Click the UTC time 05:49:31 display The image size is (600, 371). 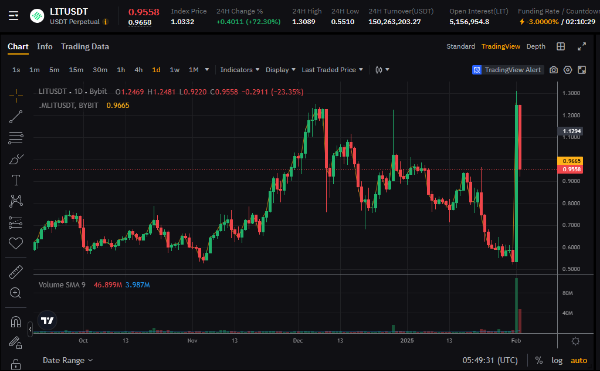click(490, 360)
